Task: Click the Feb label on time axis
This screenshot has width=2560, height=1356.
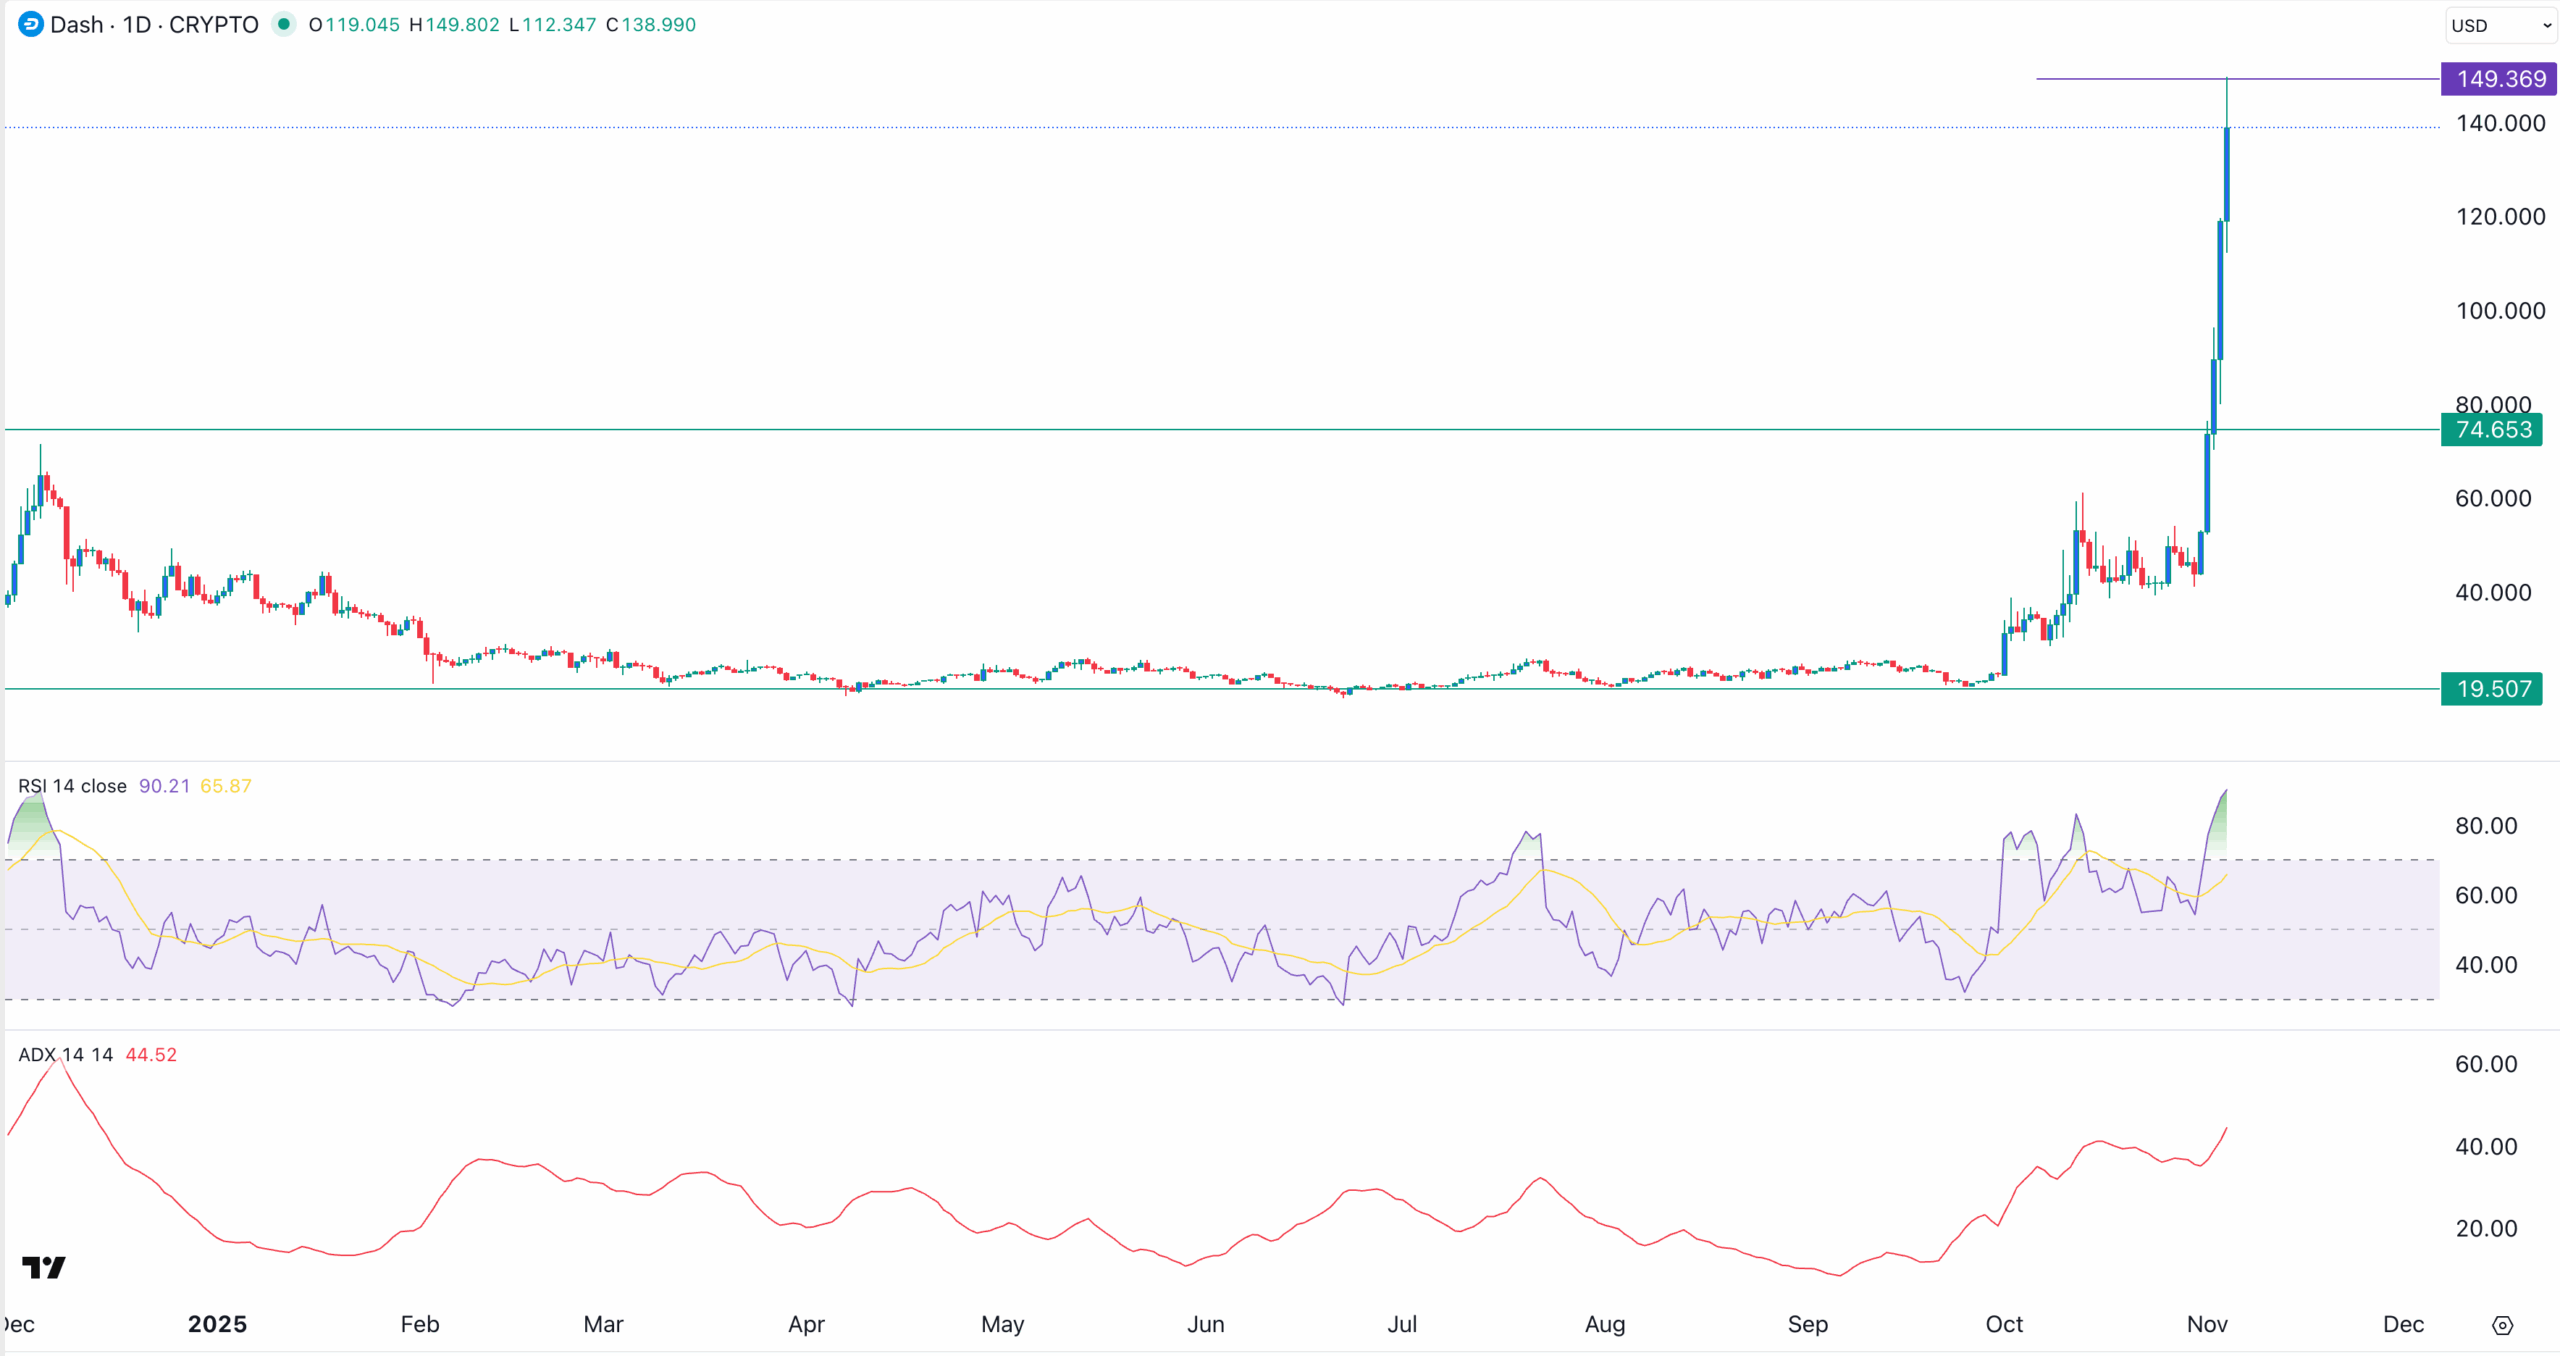Action: click(420, 1324)
